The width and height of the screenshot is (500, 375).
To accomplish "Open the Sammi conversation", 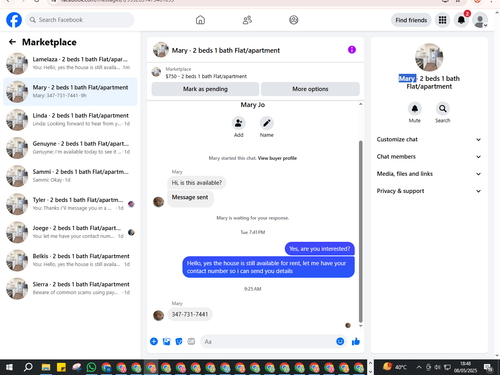I will click(70, 176).
